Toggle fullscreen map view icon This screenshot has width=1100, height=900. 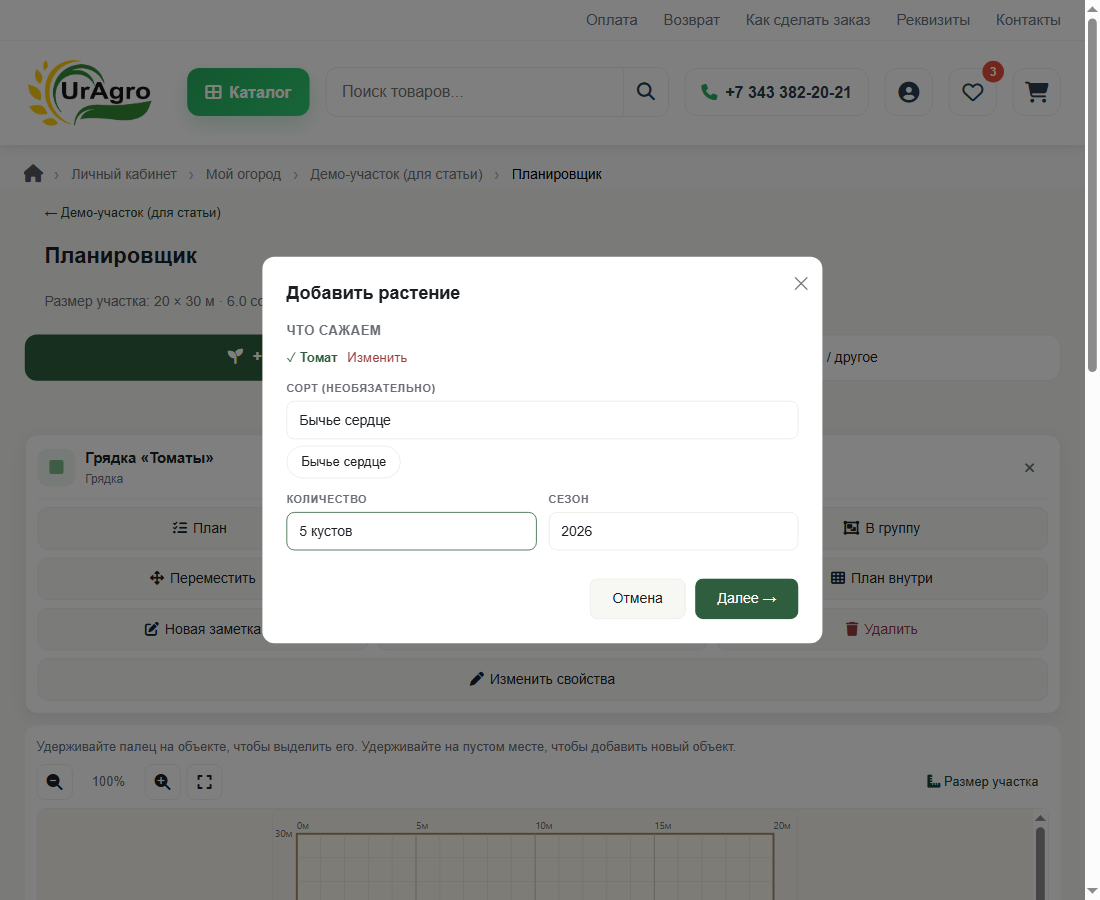tap(204, 781)
